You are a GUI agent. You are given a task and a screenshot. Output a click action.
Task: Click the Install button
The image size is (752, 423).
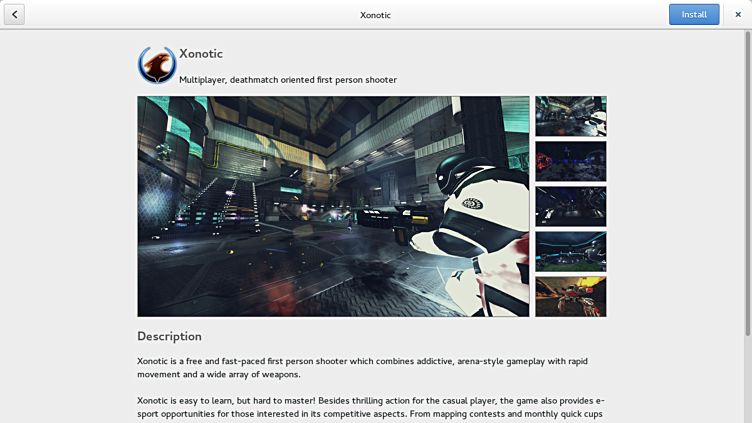click(x=693, y=14)
